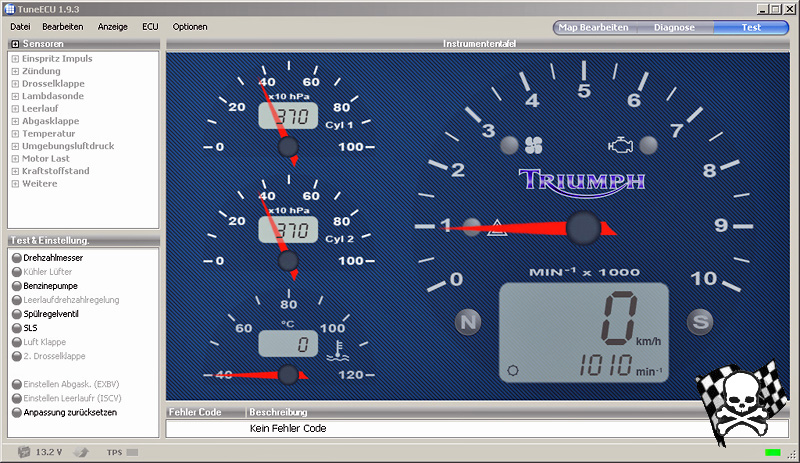Click the neutral gear N indicator
This screenshot has width=800, height=463.
pos(467,322)
